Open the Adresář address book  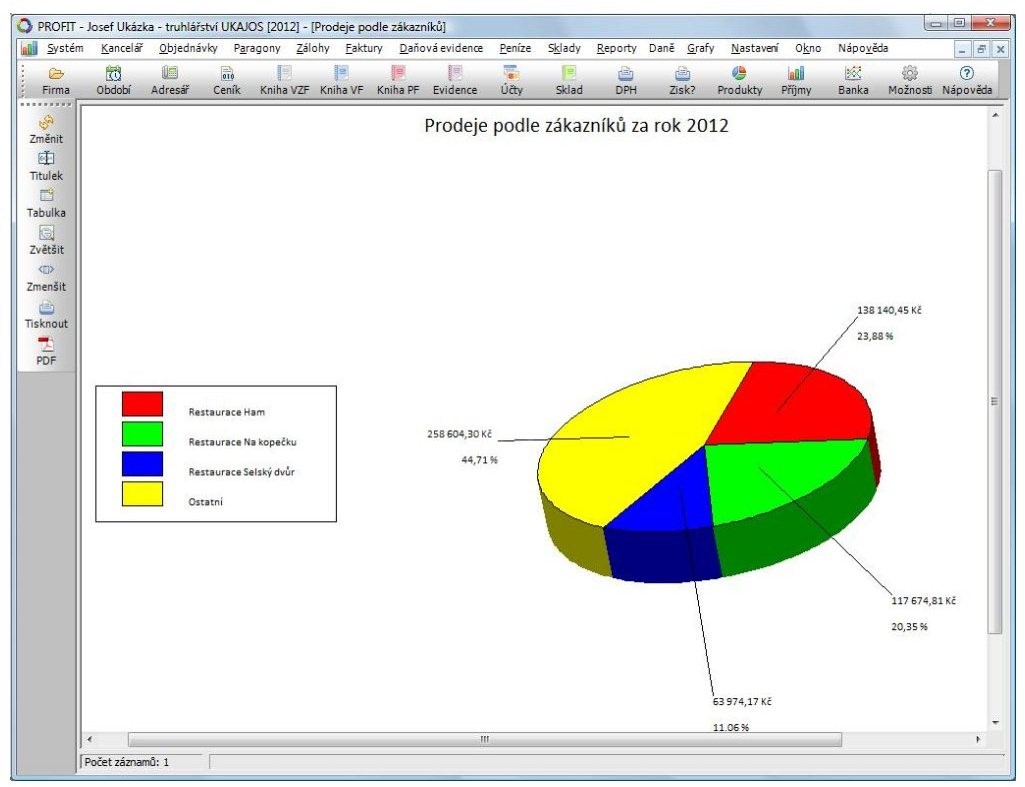coord(170,80)
